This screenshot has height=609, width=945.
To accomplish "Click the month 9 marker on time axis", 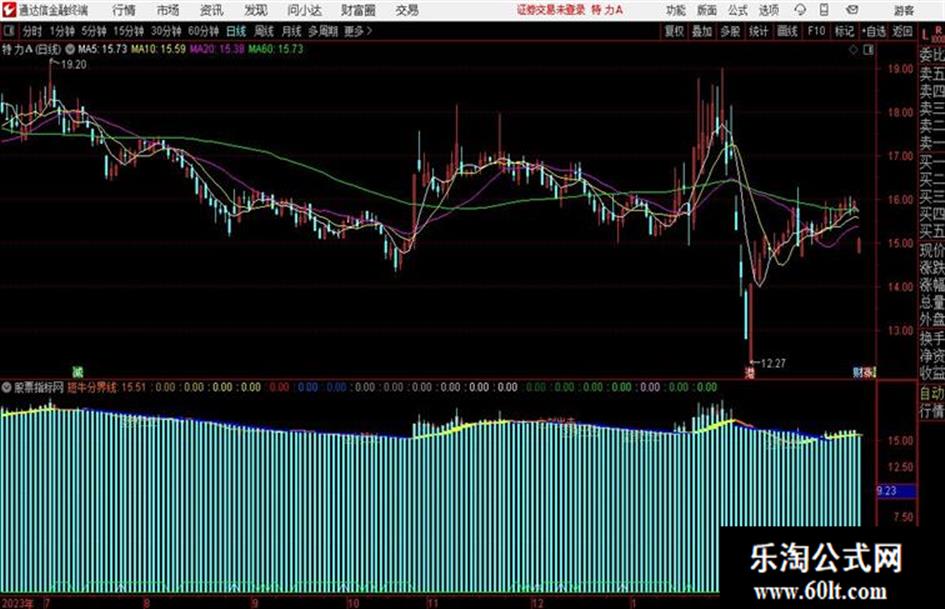I will [255, 603].
